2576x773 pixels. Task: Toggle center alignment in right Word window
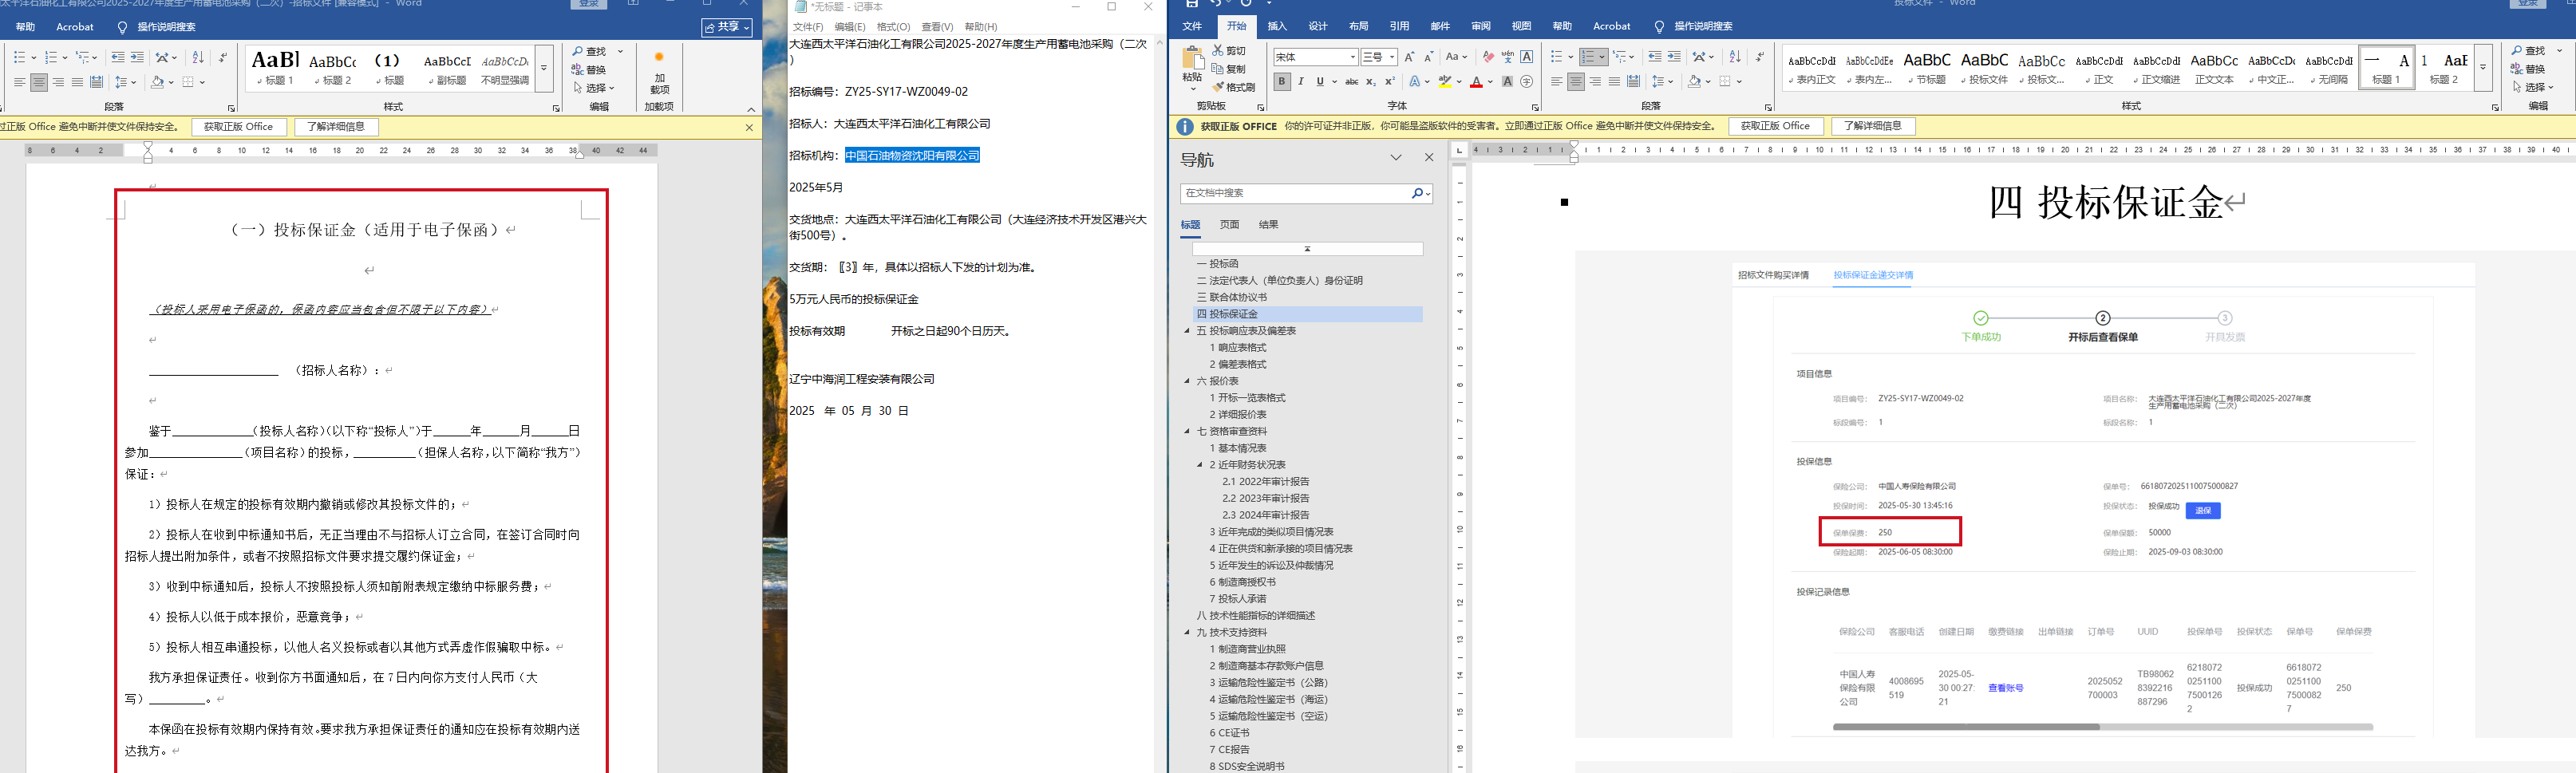[x=1576, y=82]
